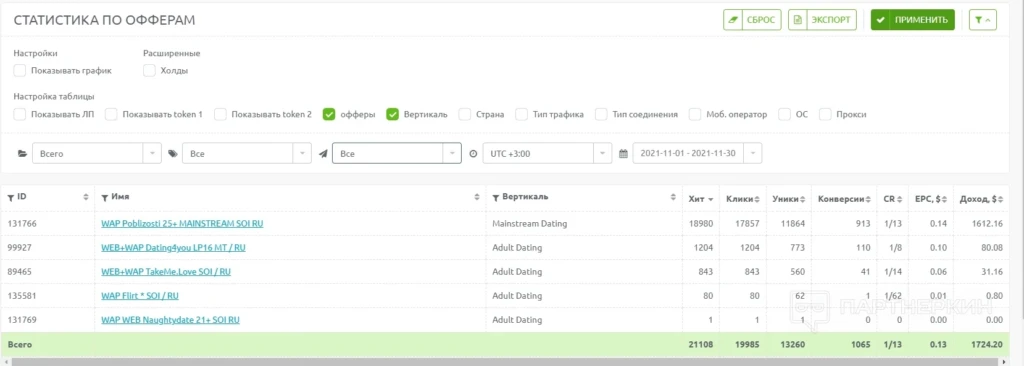Viewport: 1024px width, 366px height.
Task: Open the date range 2021-11-01 - 2021-11-30 picker
Action: click(x=697, y=154)
